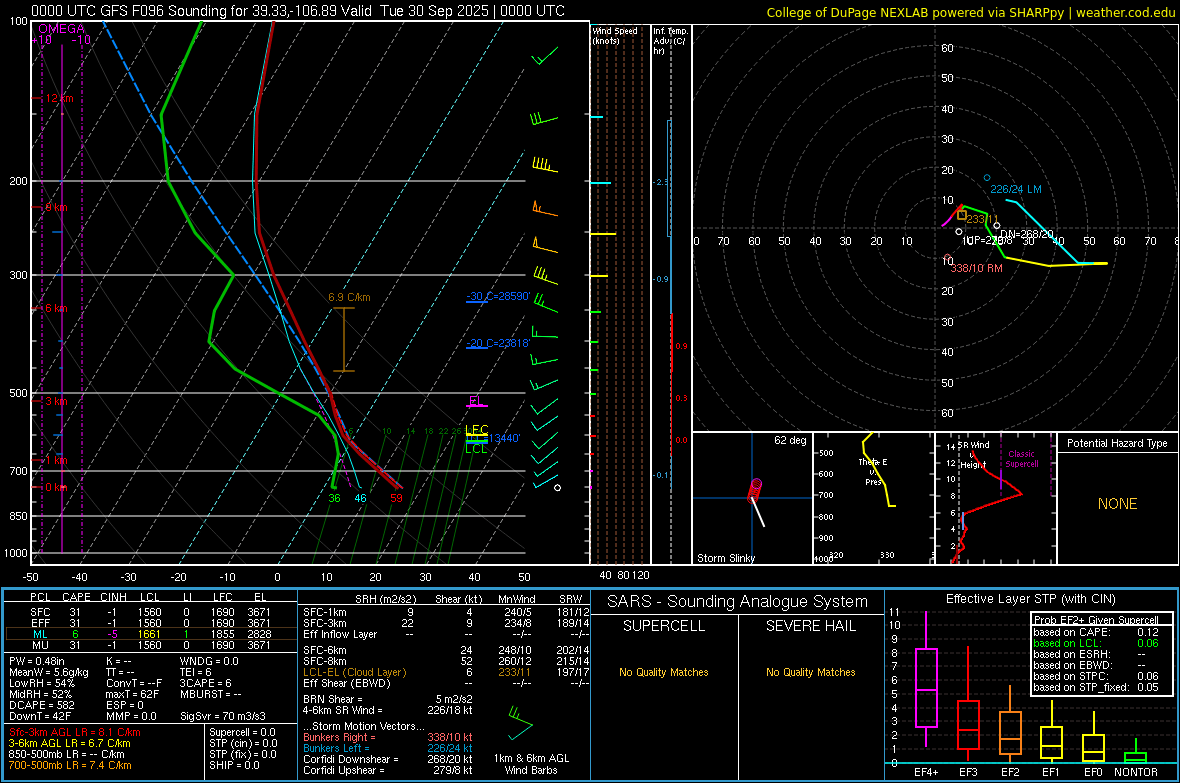Click the 700-500mb LR 7.4 C/km line

(70, 765)
